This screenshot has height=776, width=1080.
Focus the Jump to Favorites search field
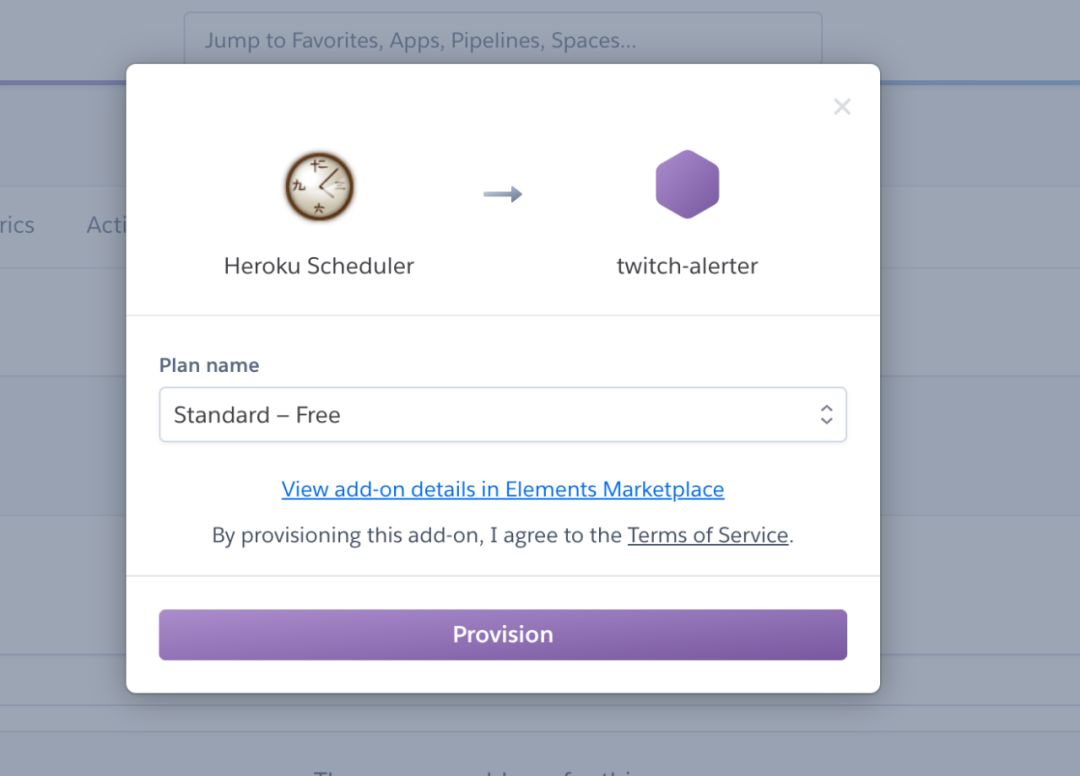click(x=503, y=40)
